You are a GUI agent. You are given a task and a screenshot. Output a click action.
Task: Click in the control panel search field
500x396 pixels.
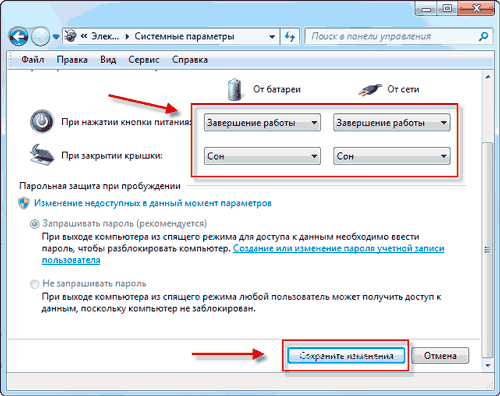click(393, 36)
